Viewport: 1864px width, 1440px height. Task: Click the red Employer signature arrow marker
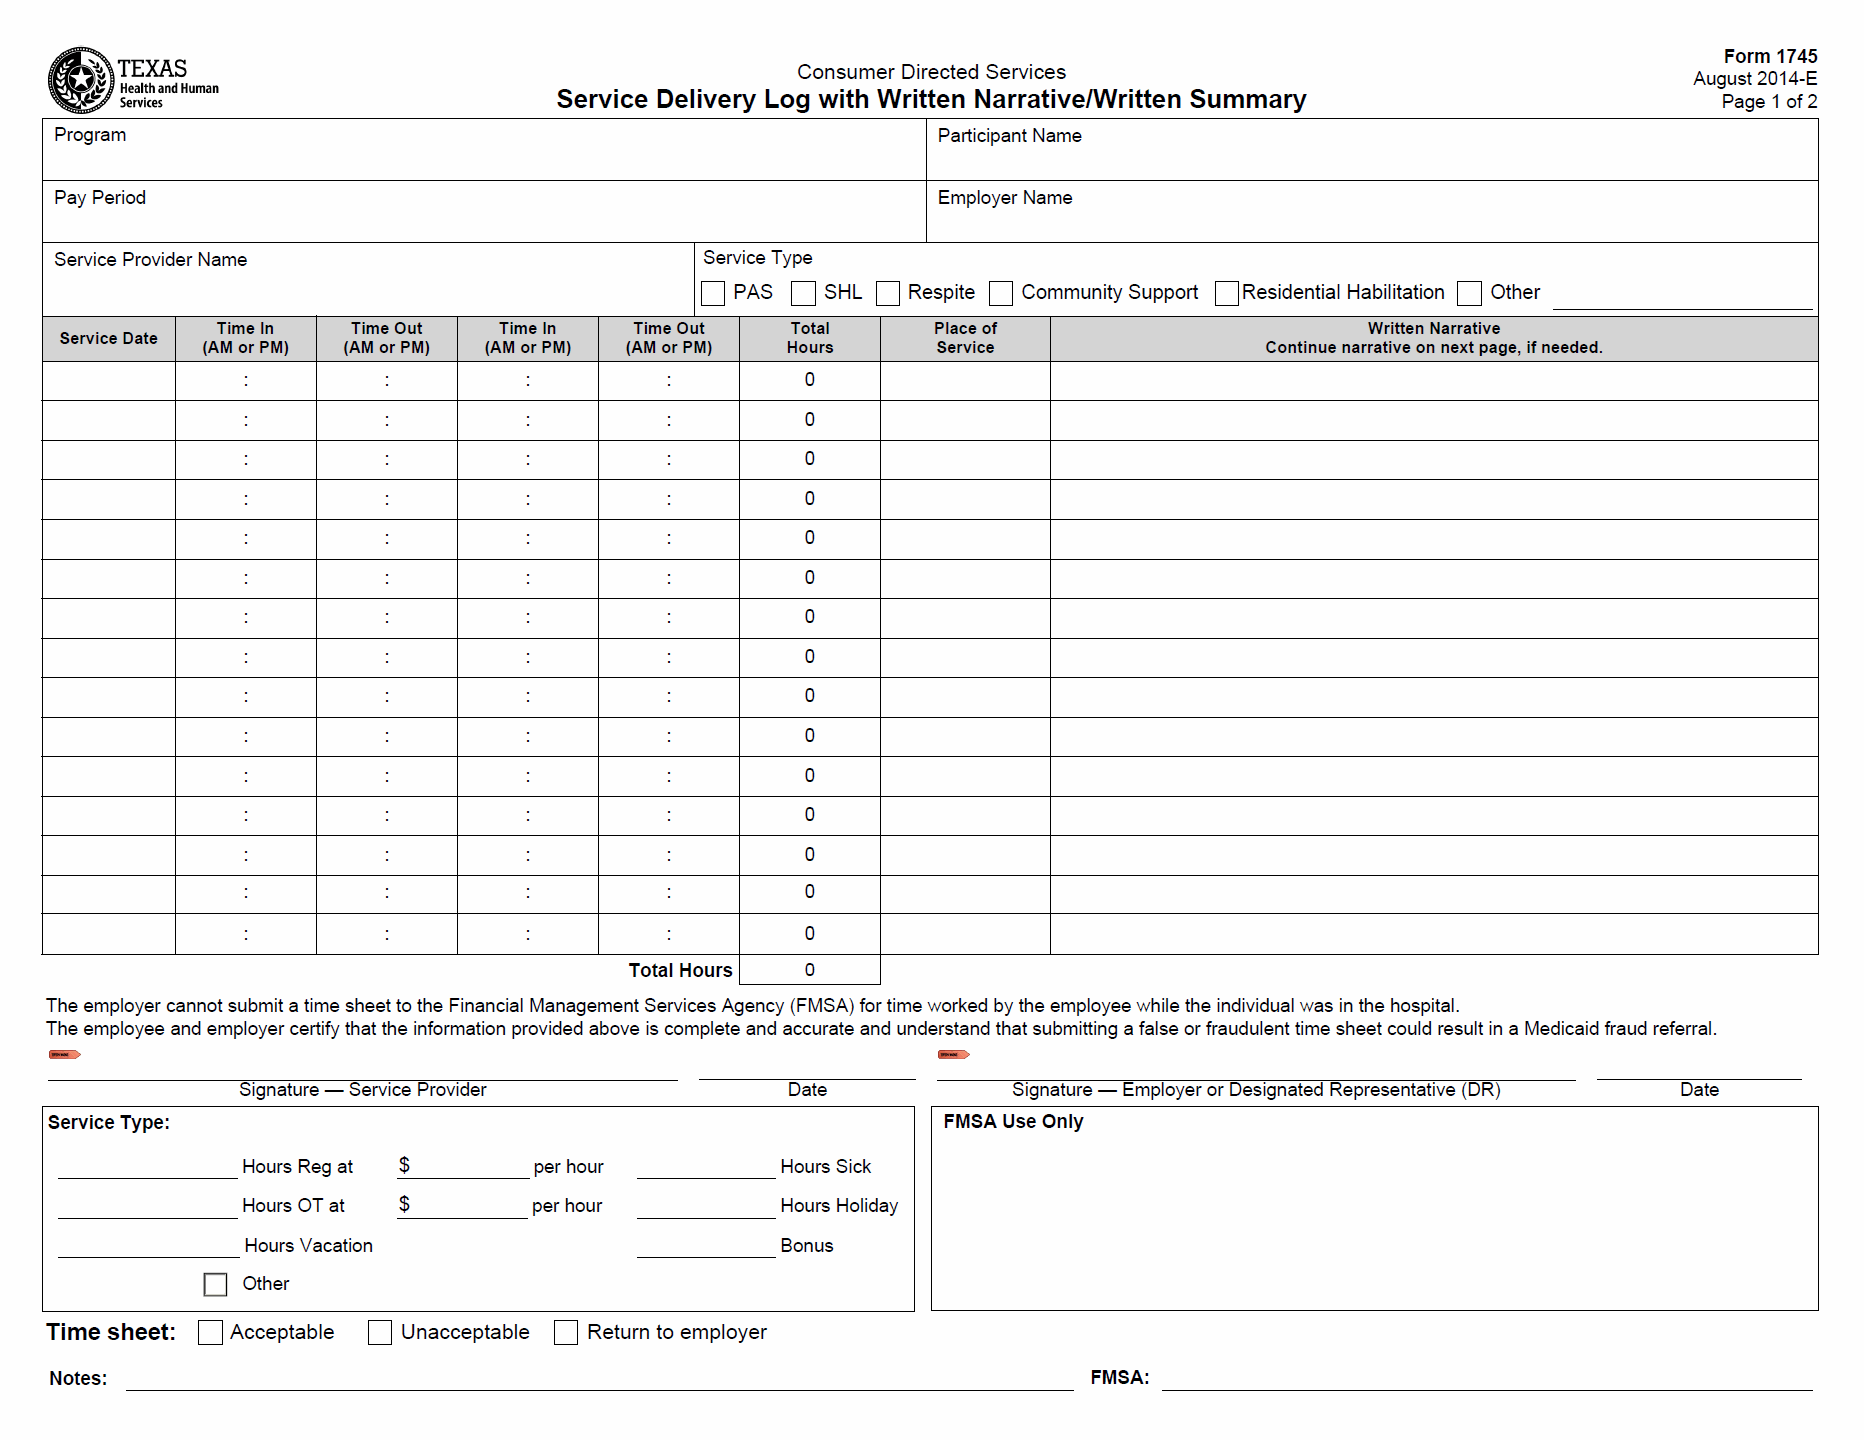click(x=953, y=1054)
